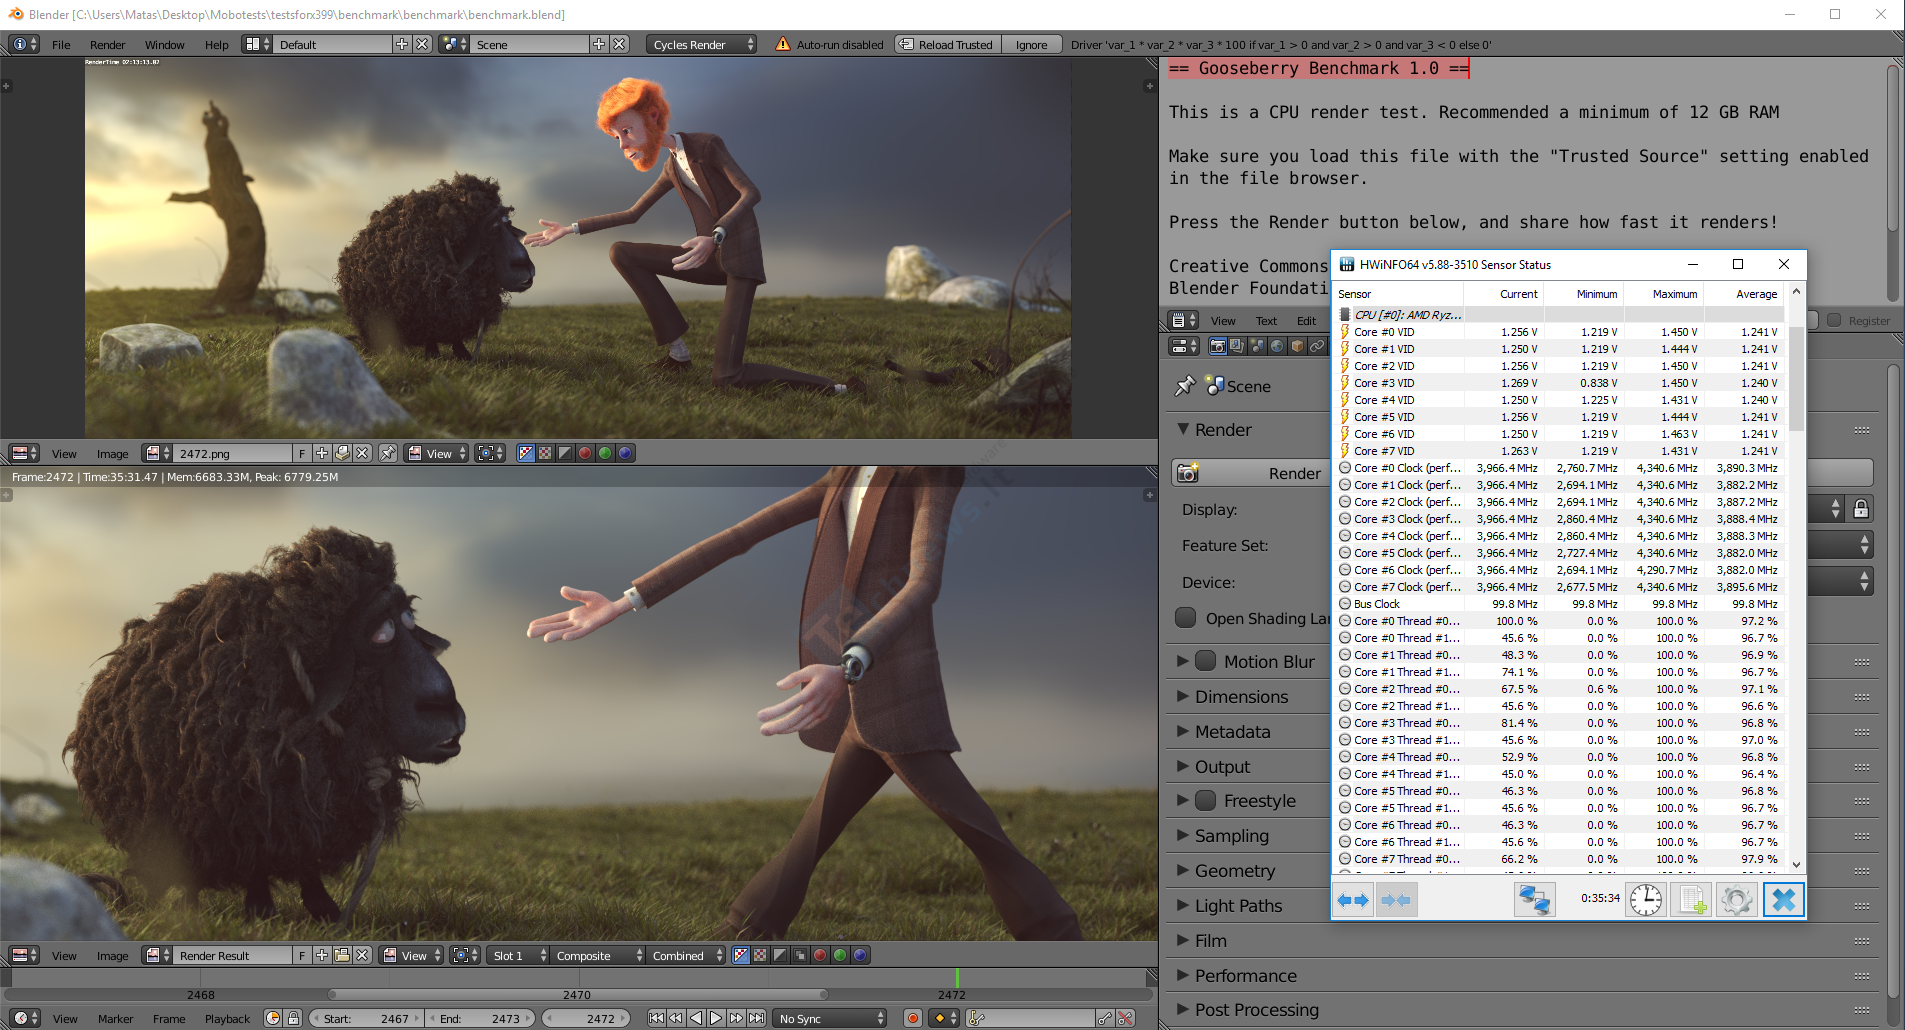Show red channel in the Render Result viewer
The image size is (1905, 1030).
click(x=820, y=955)
